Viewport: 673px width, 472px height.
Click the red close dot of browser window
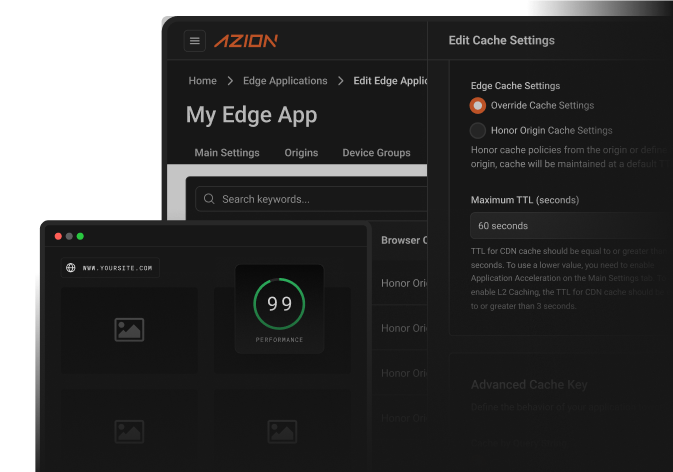point(58,236)
